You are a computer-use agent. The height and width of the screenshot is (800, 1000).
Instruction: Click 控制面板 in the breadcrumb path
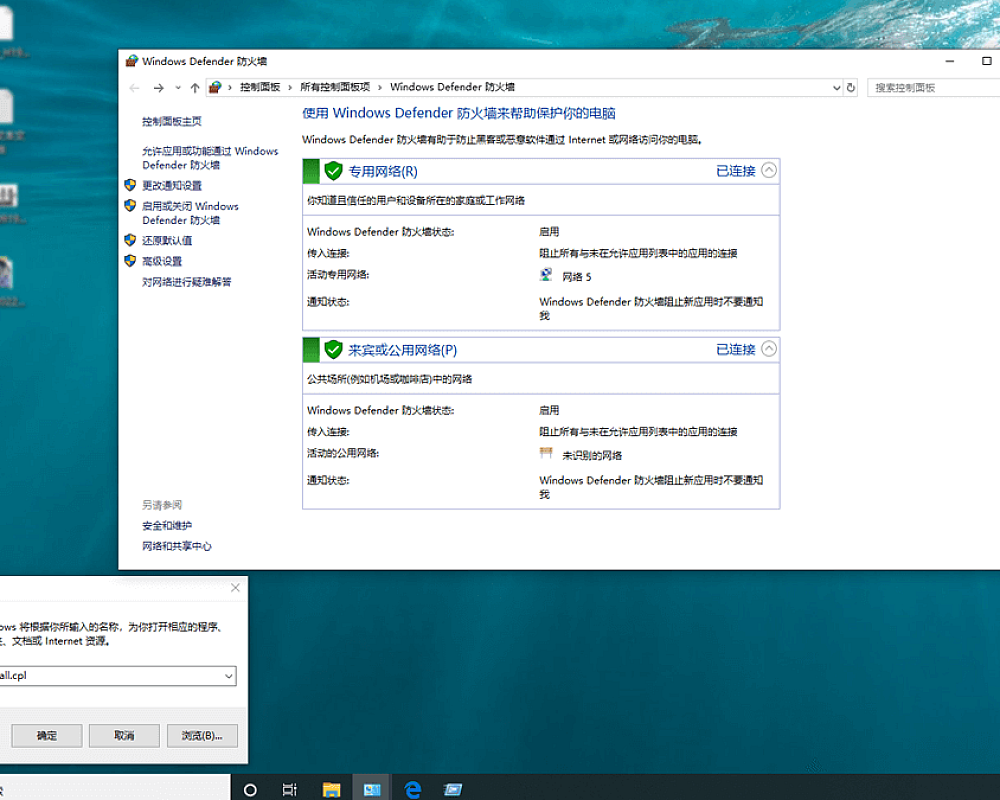[x=260, y=88]
